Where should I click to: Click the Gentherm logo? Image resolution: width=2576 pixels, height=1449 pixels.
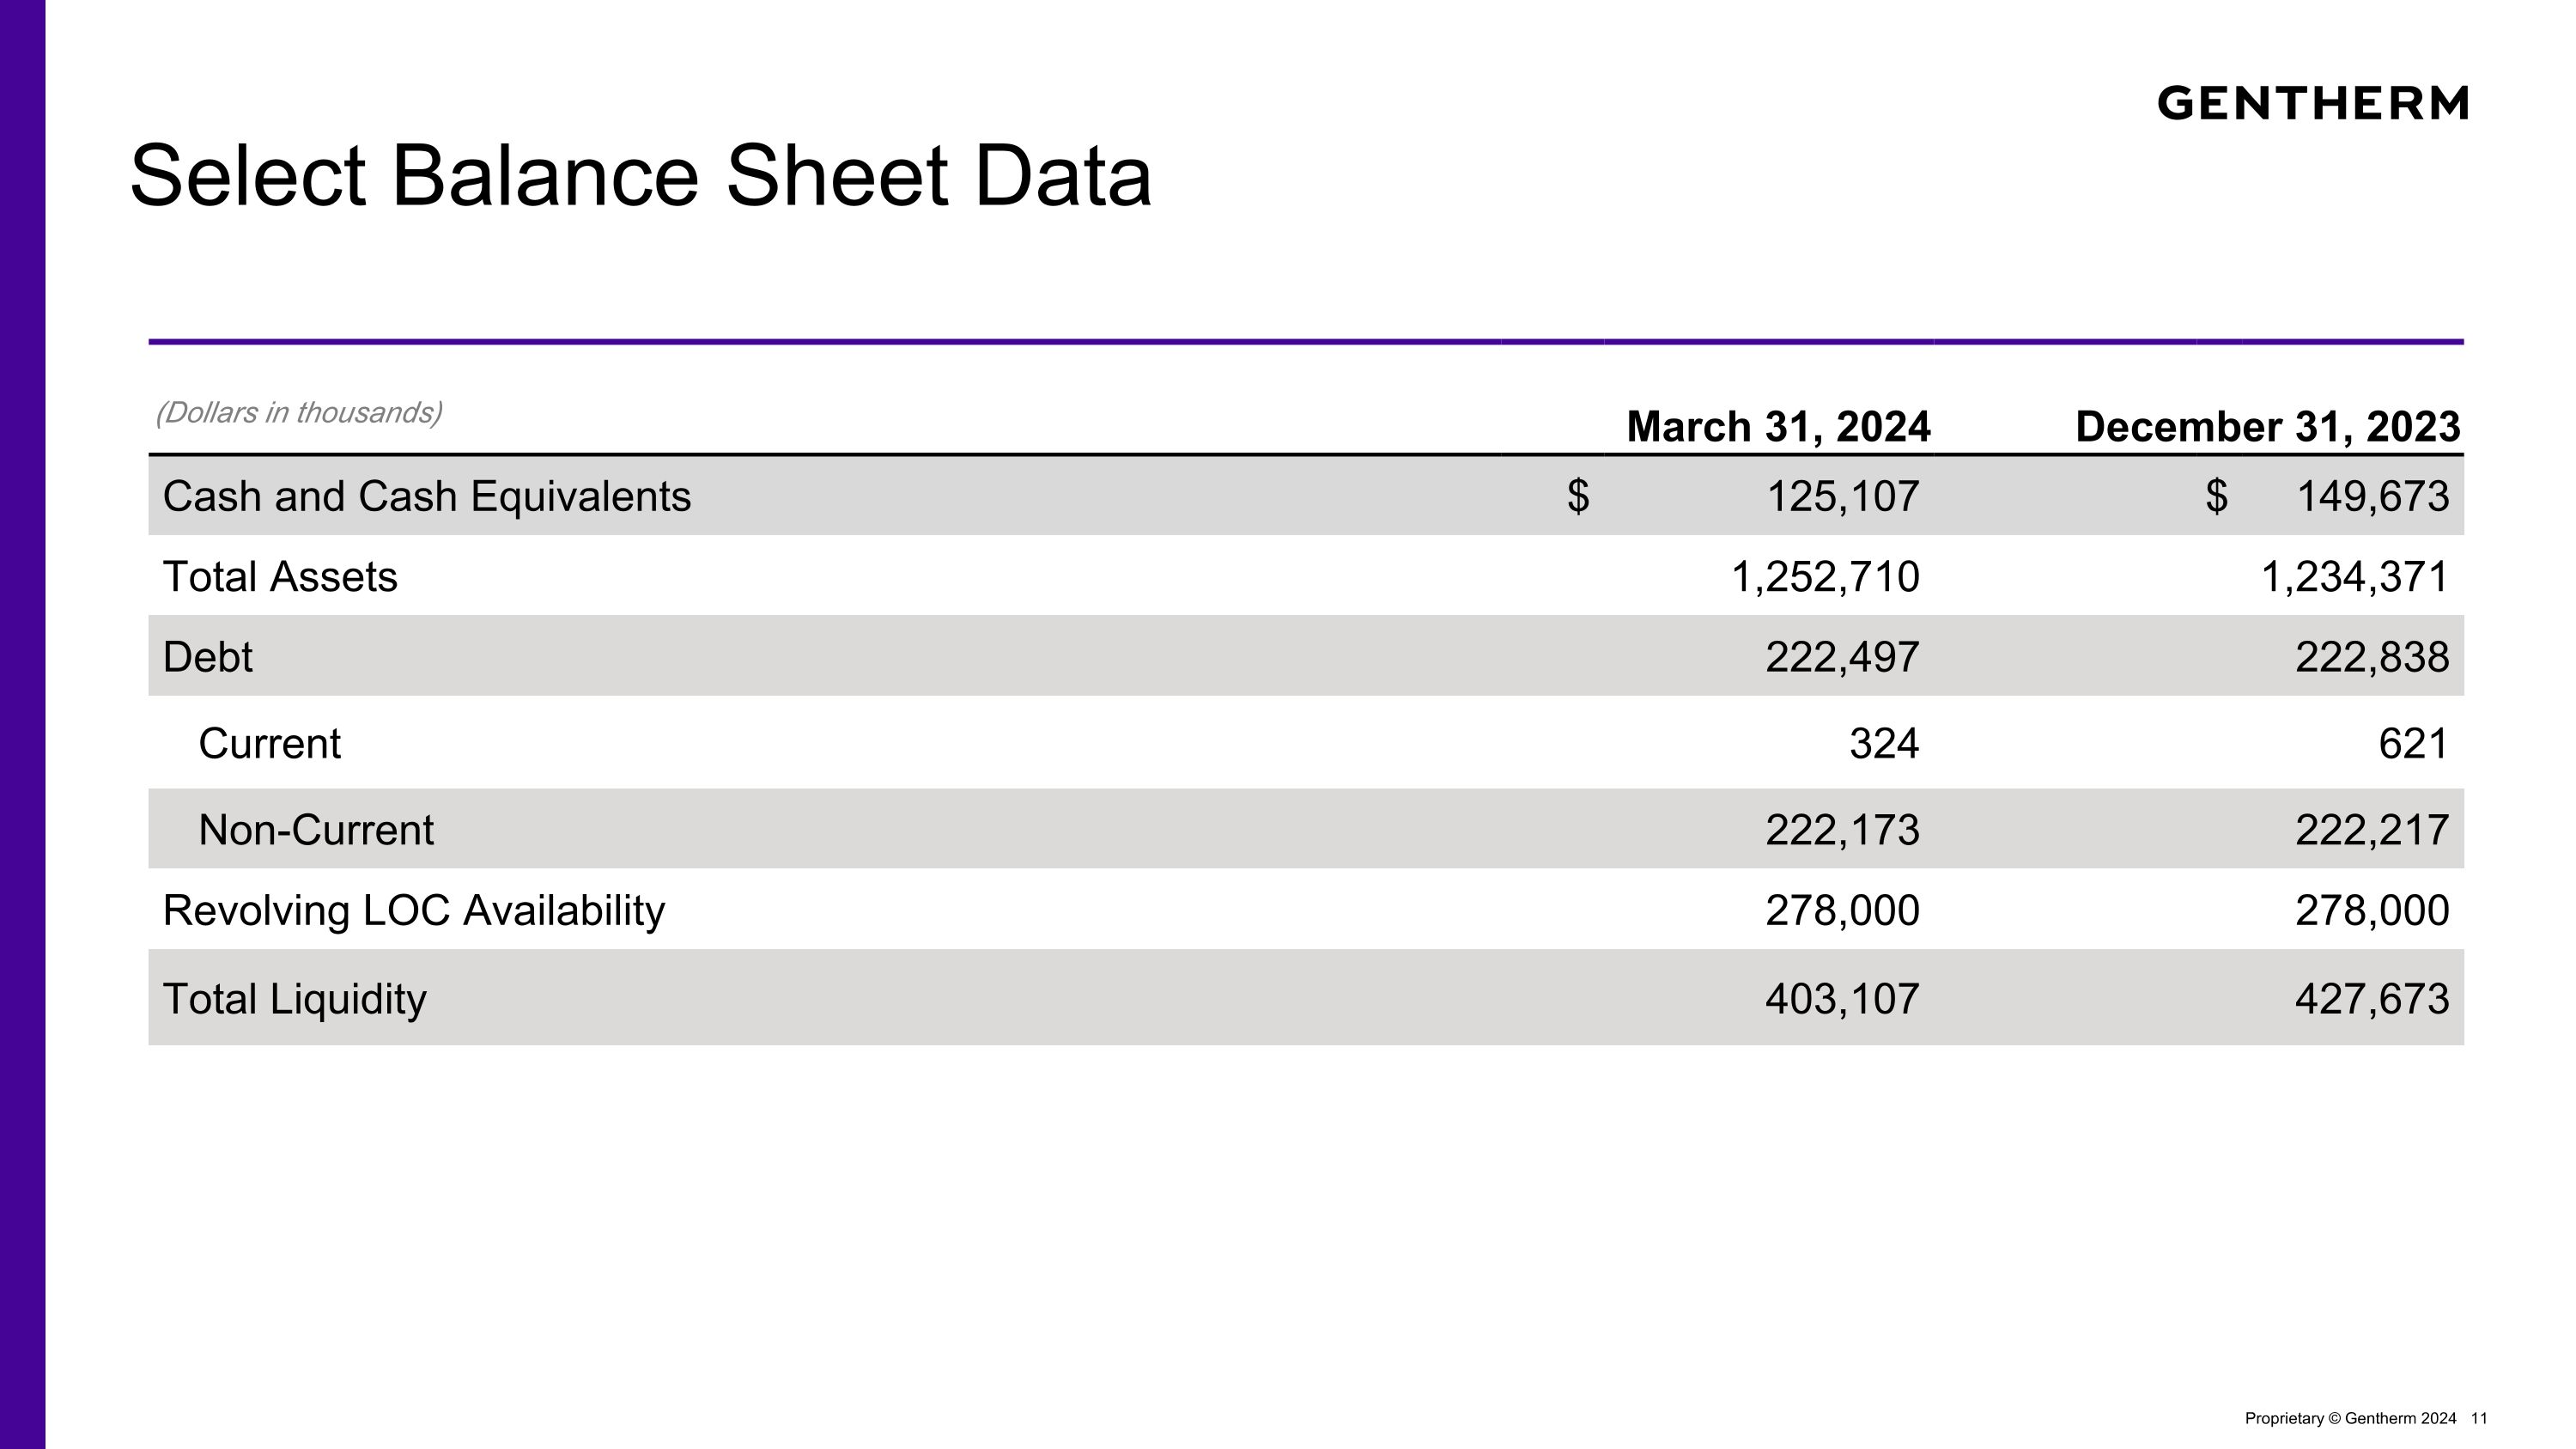tap(2312, 103)
